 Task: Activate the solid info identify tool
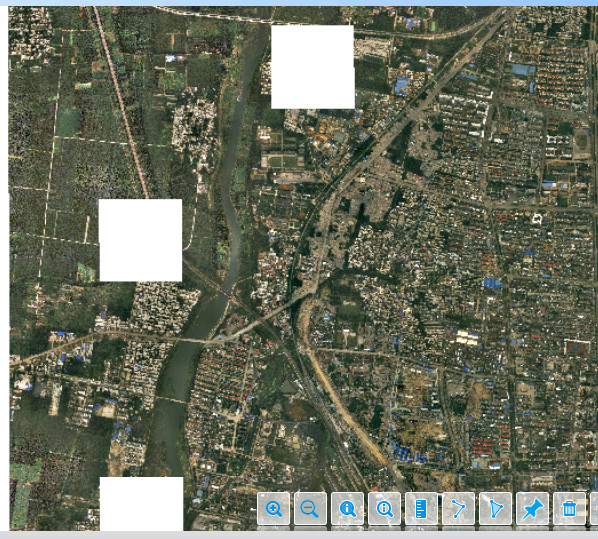[x=347, y=508]
